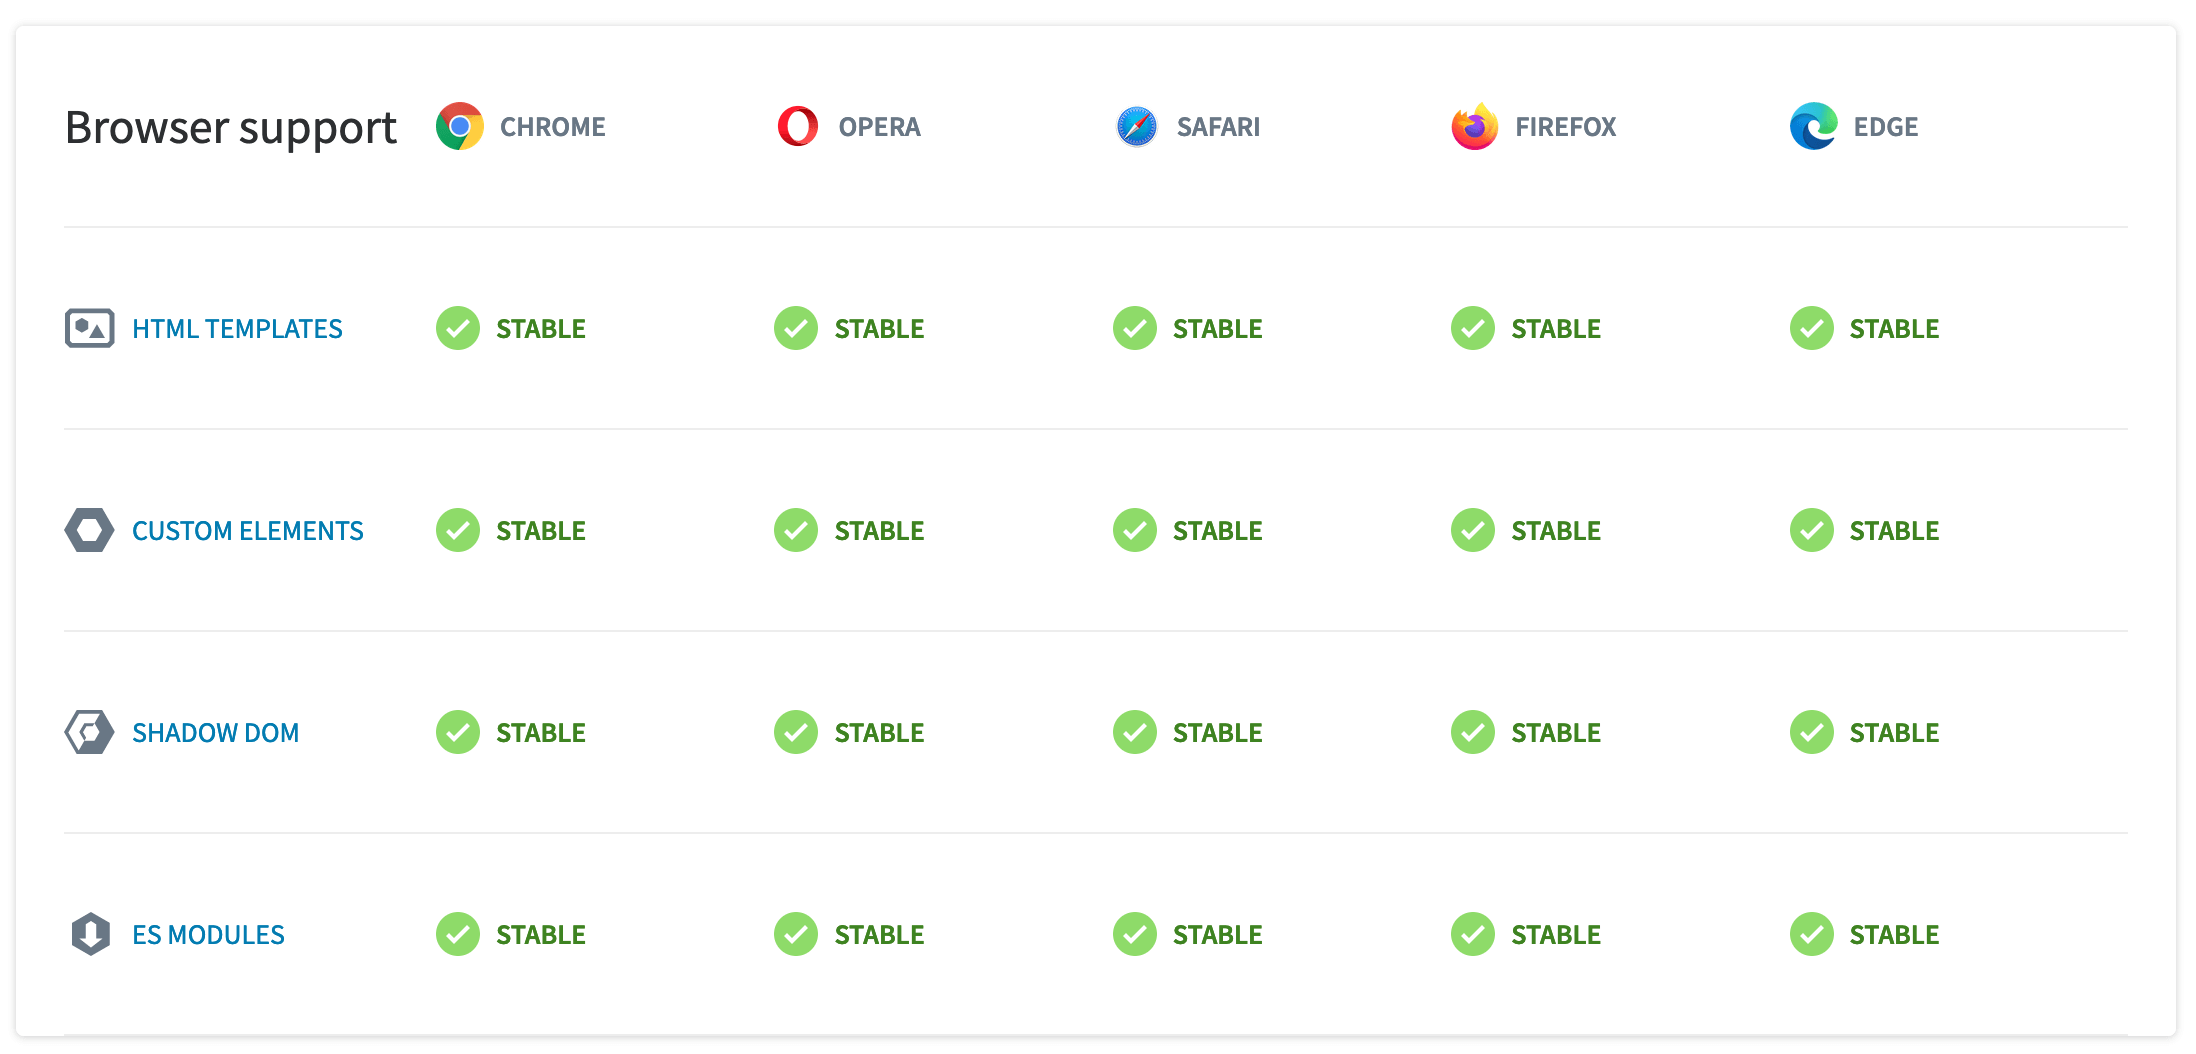The width and height of the screenshot is (2196, 1054).
Task: Click the Safari compass logo icon
Action: [1136, 127]
